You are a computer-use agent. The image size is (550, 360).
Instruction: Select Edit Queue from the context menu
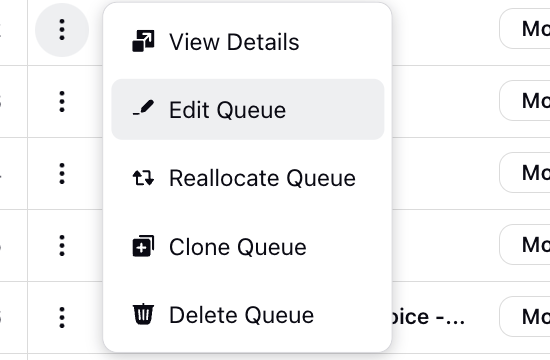pyautogui.click(x=248, y=109)
